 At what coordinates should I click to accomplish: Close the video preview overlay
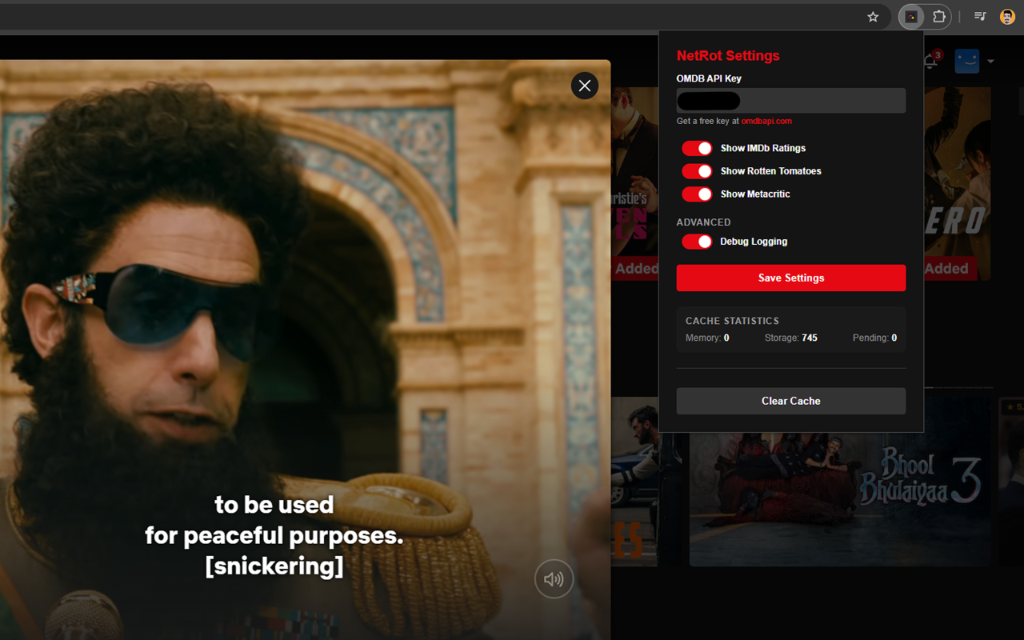point(584,85)
